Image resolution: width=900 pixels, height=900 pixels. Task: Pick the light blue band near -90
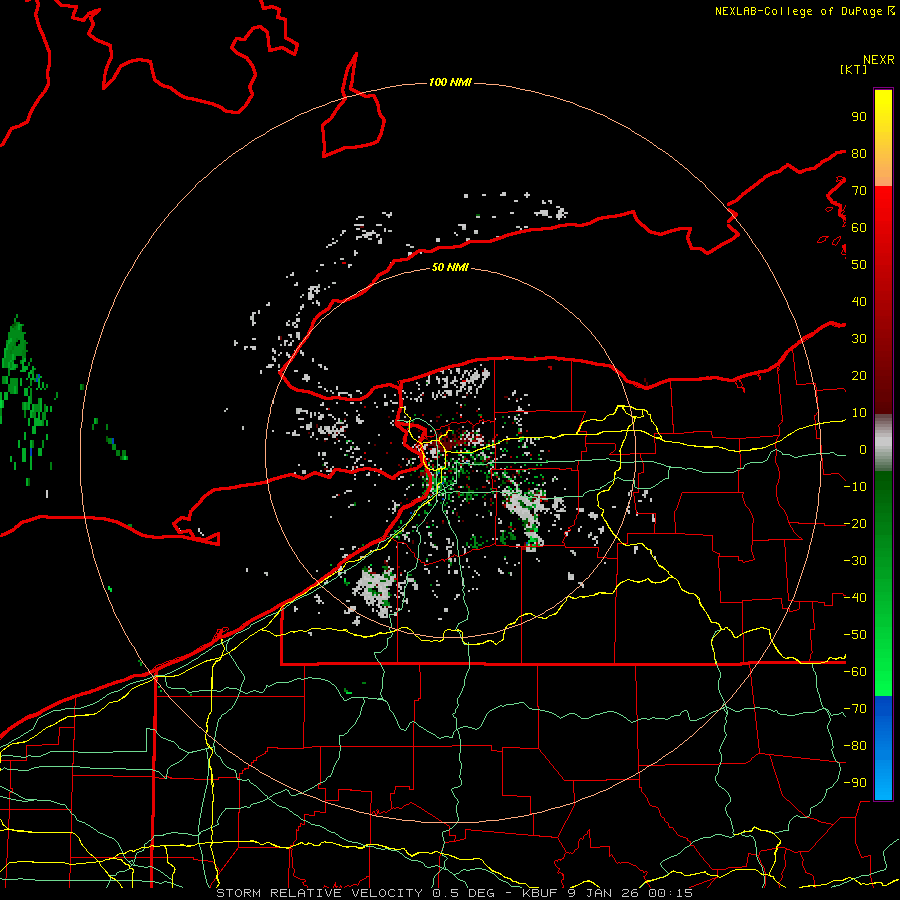pos(883,783)
